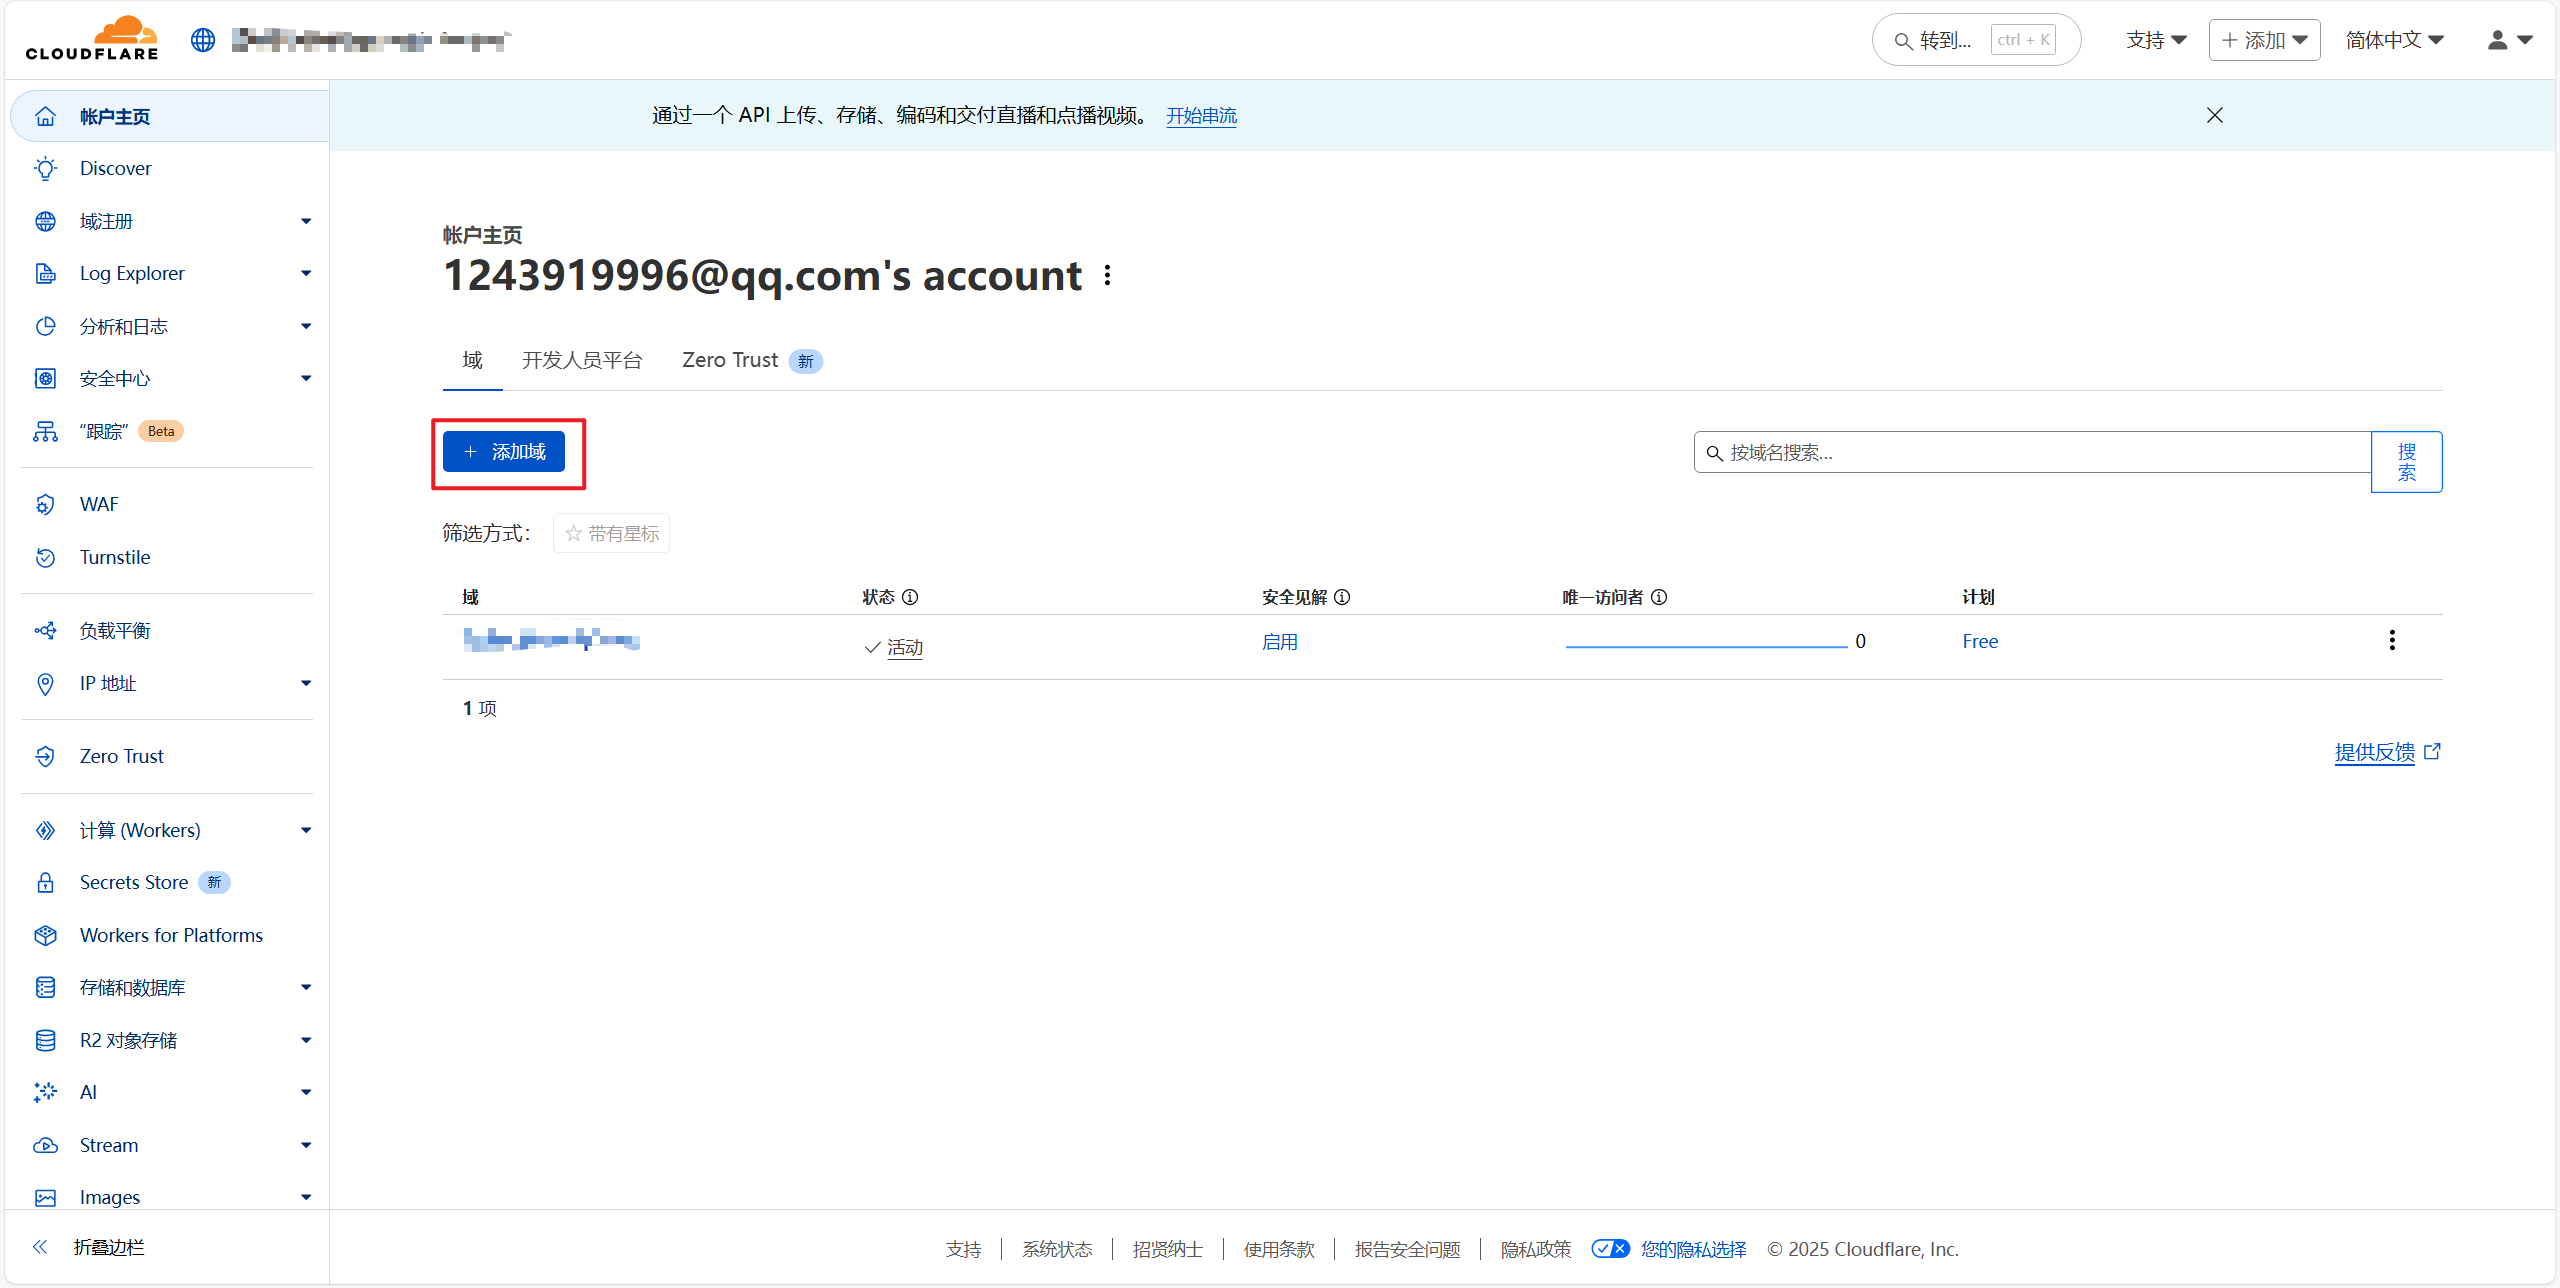Click the Images picture icon
2560x1288 pixels.
click(45, 1197)
